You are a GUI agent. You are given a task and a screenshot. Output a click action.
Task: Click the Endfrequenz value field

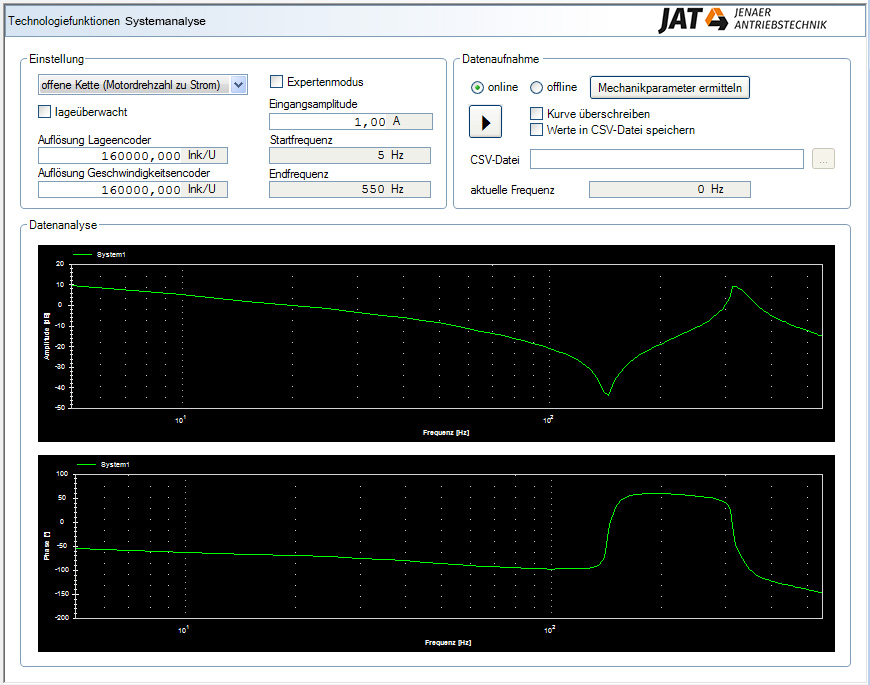tap(350, 189)
